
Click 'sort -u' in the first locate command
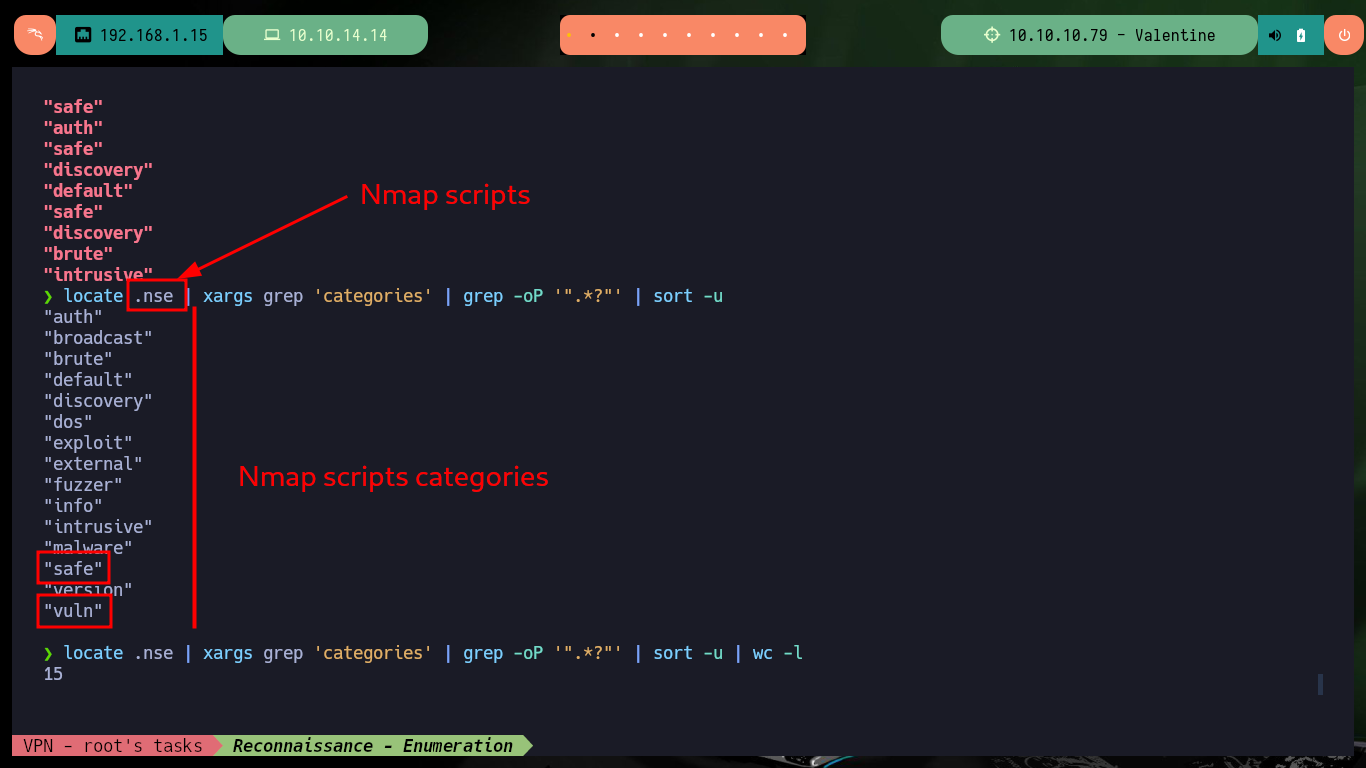[x=688, y=296]
